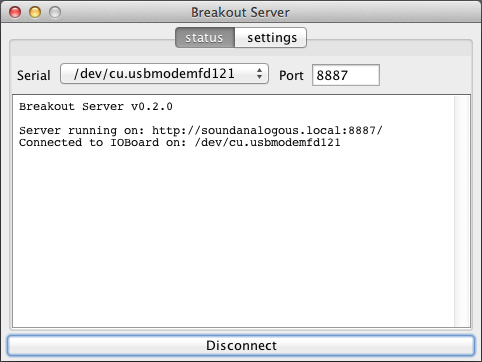Click empty area of the log console
This screenshot has width=482, height=362.
click(x=233, y=233)
